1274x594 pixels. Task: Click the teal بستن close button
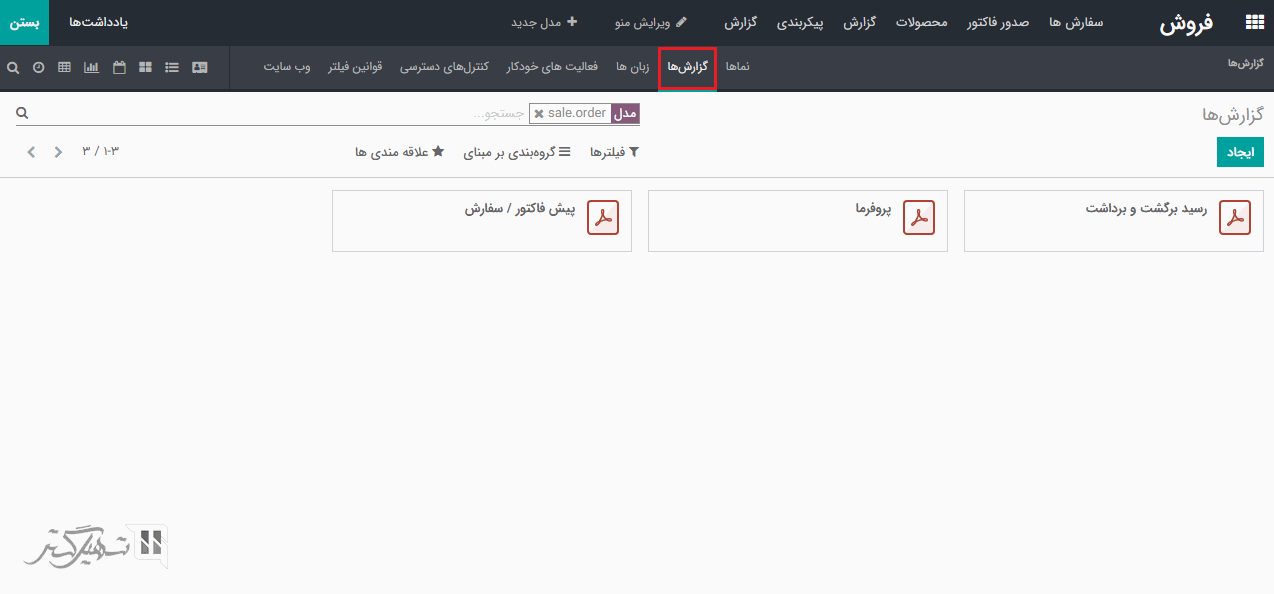pyautogui.click(x=24, y=22)
